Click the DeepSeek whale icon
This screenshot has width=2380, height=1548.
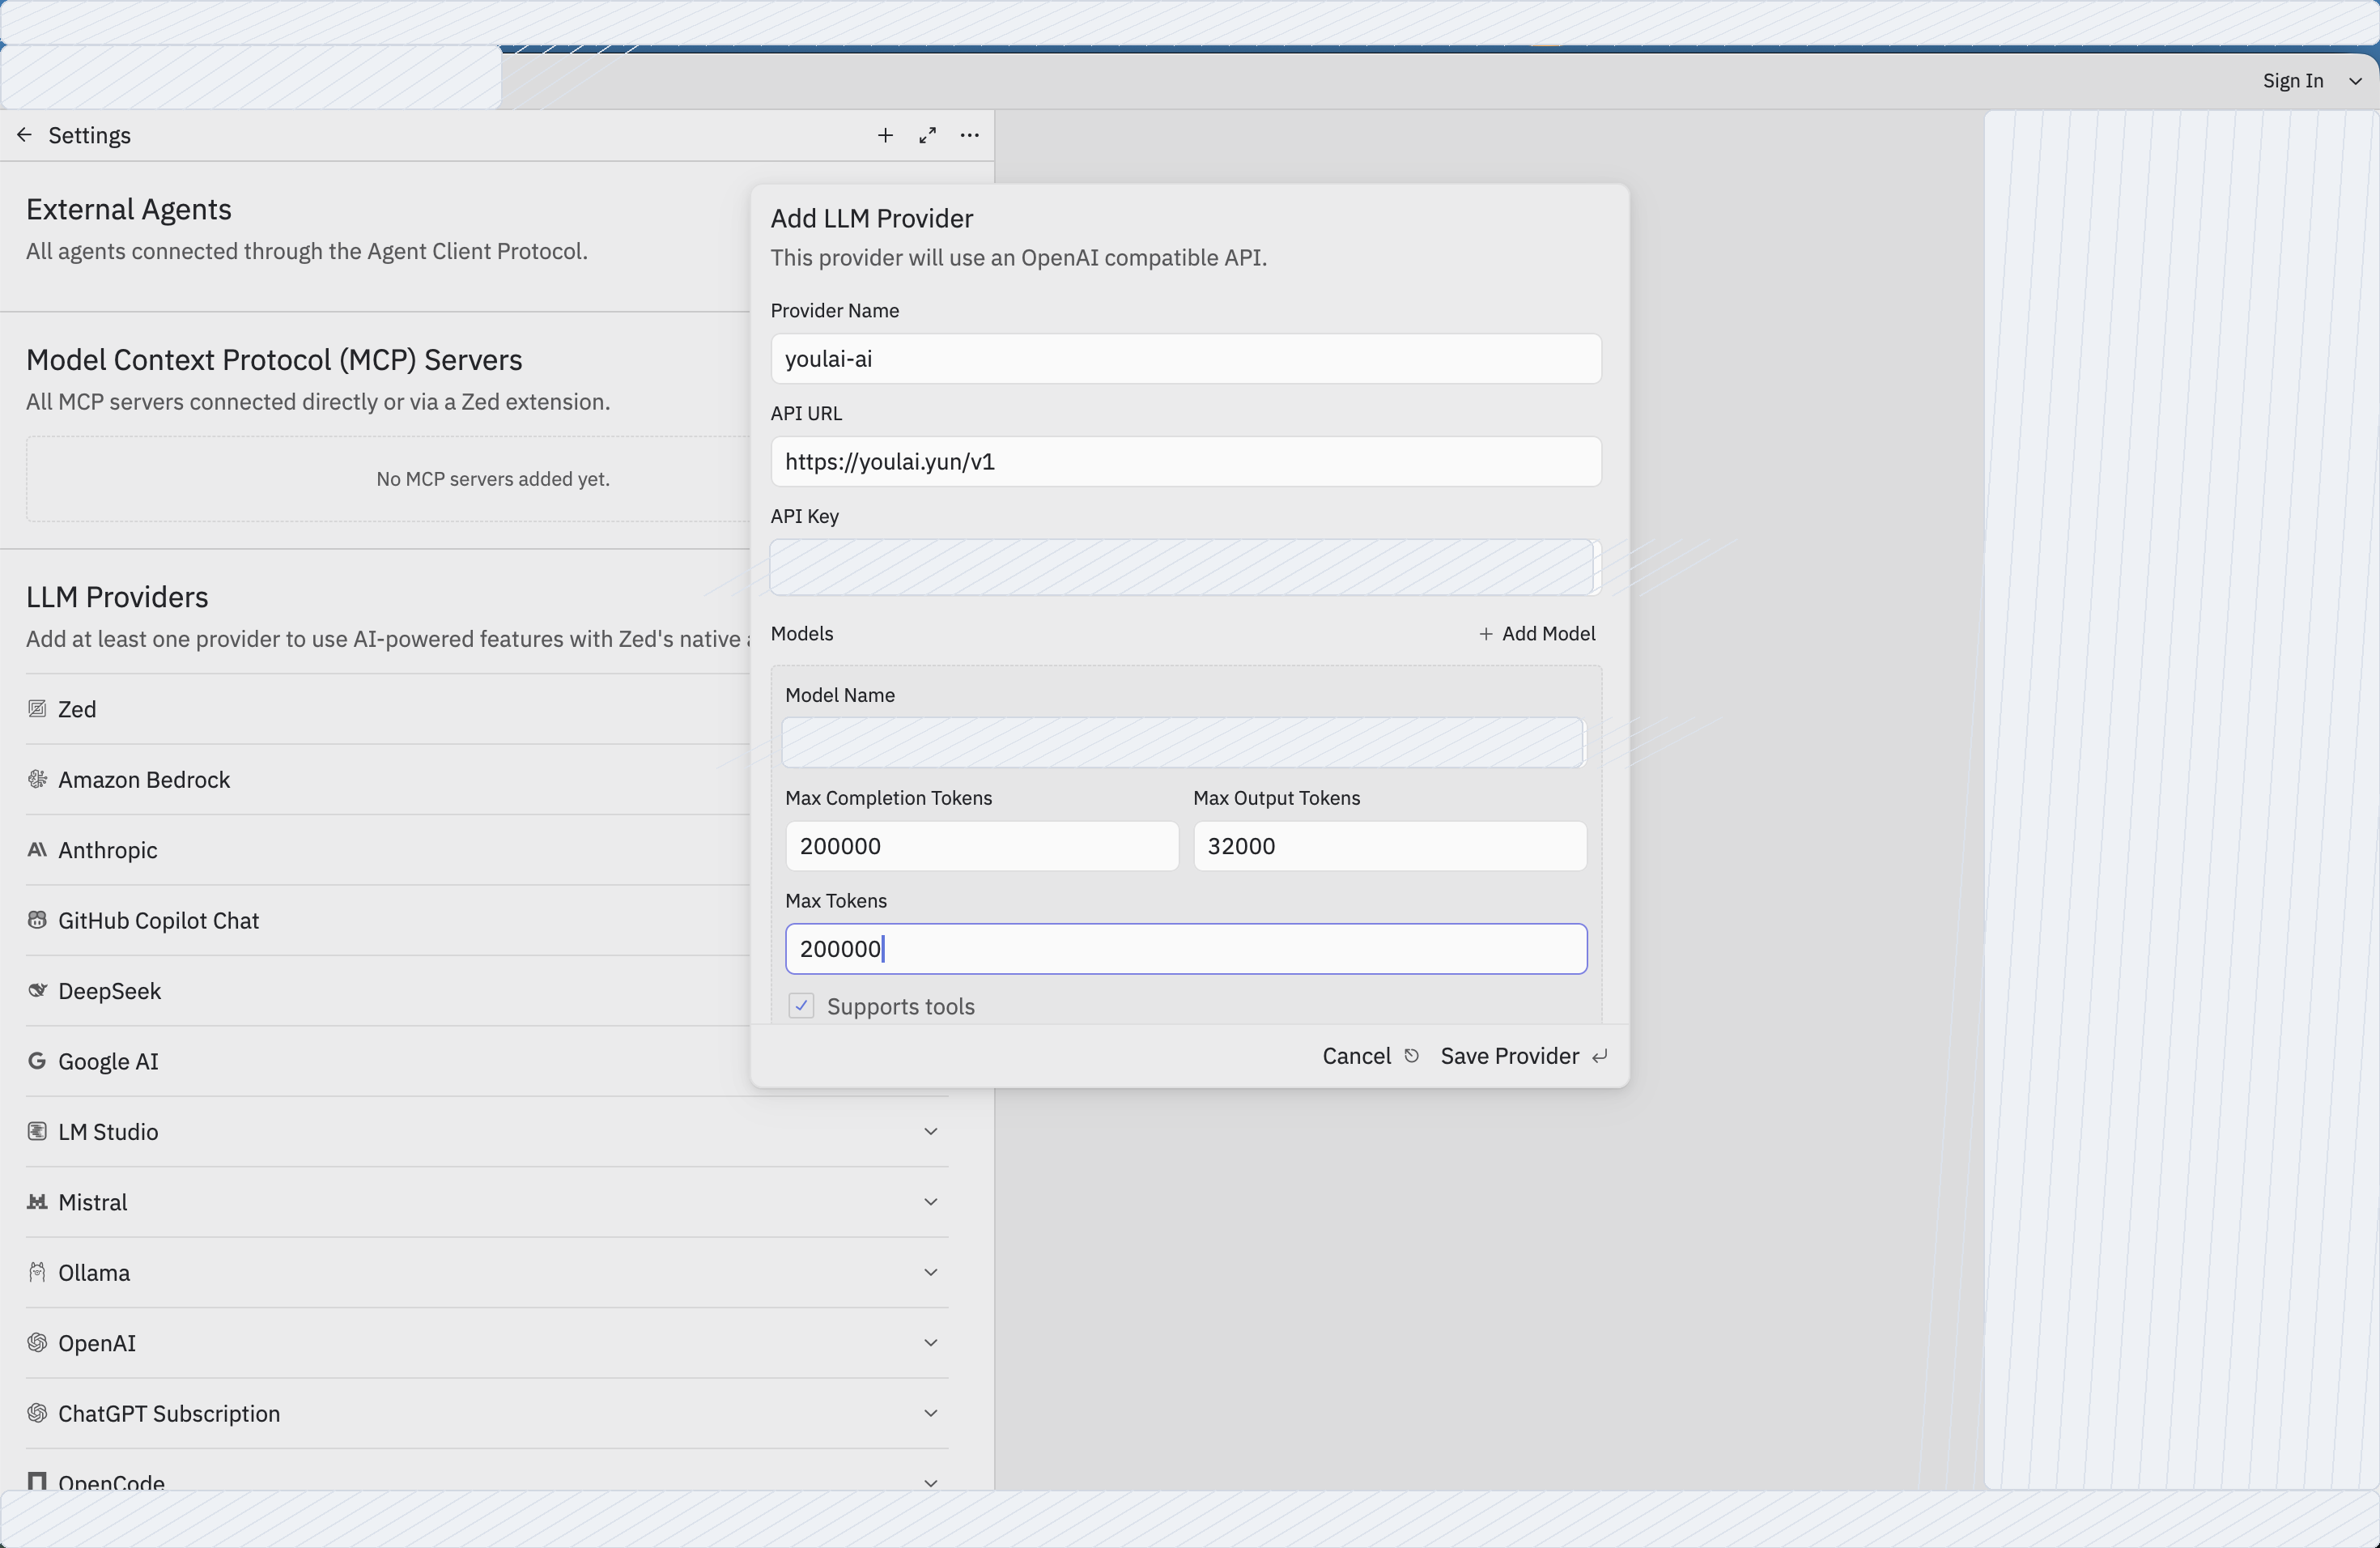pyautogui.click(x=37, y=991)
